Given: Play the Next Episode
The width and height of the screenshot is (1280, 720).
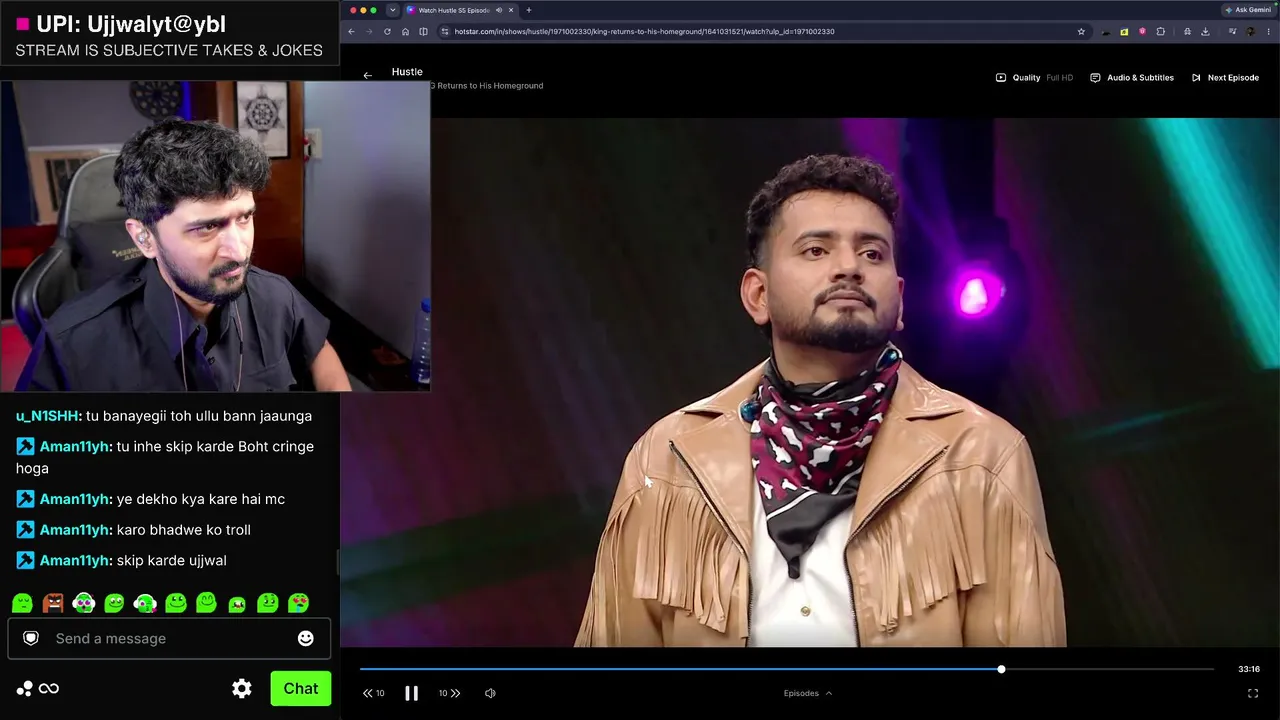Looking at the screenshot, I should [x=1225, y=77].
